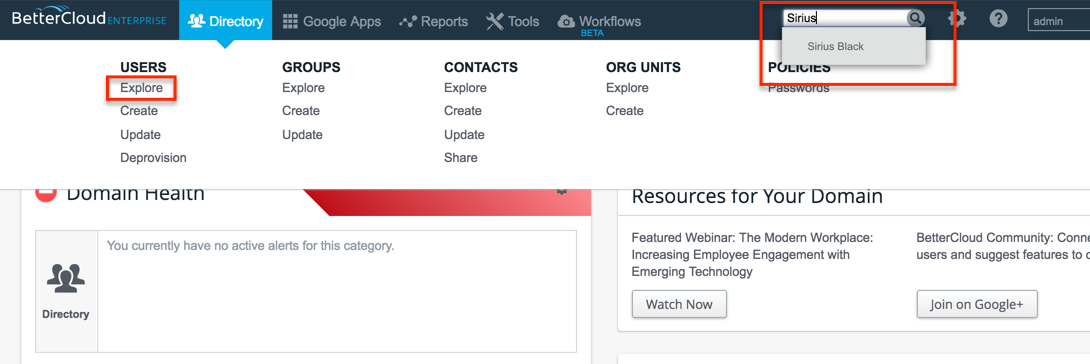Open the help question mark icon
The image size is (1090, 364).
[x=998, y=19]
